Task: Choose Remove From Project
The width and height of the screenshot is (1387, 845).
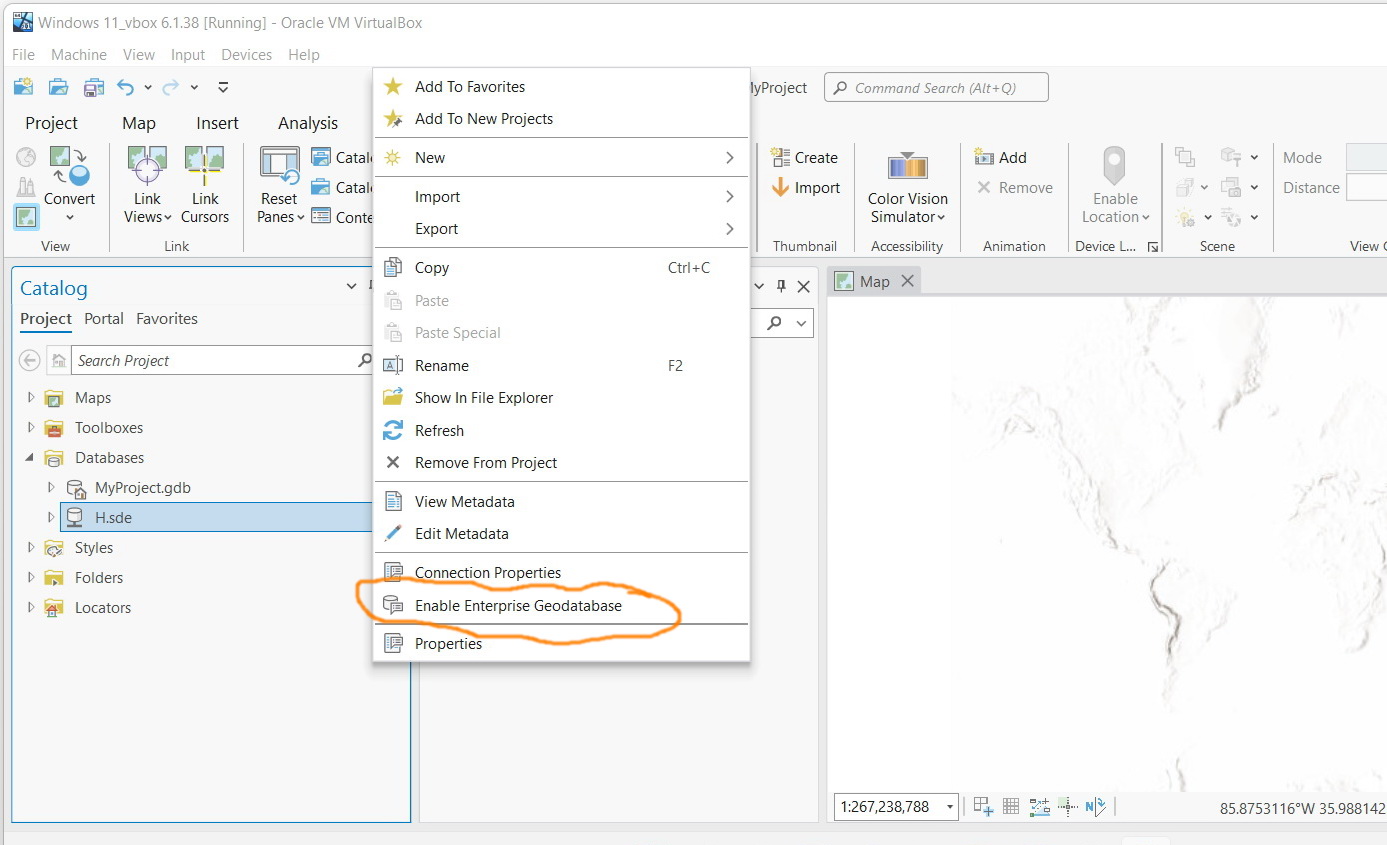Action: [561, 463]
